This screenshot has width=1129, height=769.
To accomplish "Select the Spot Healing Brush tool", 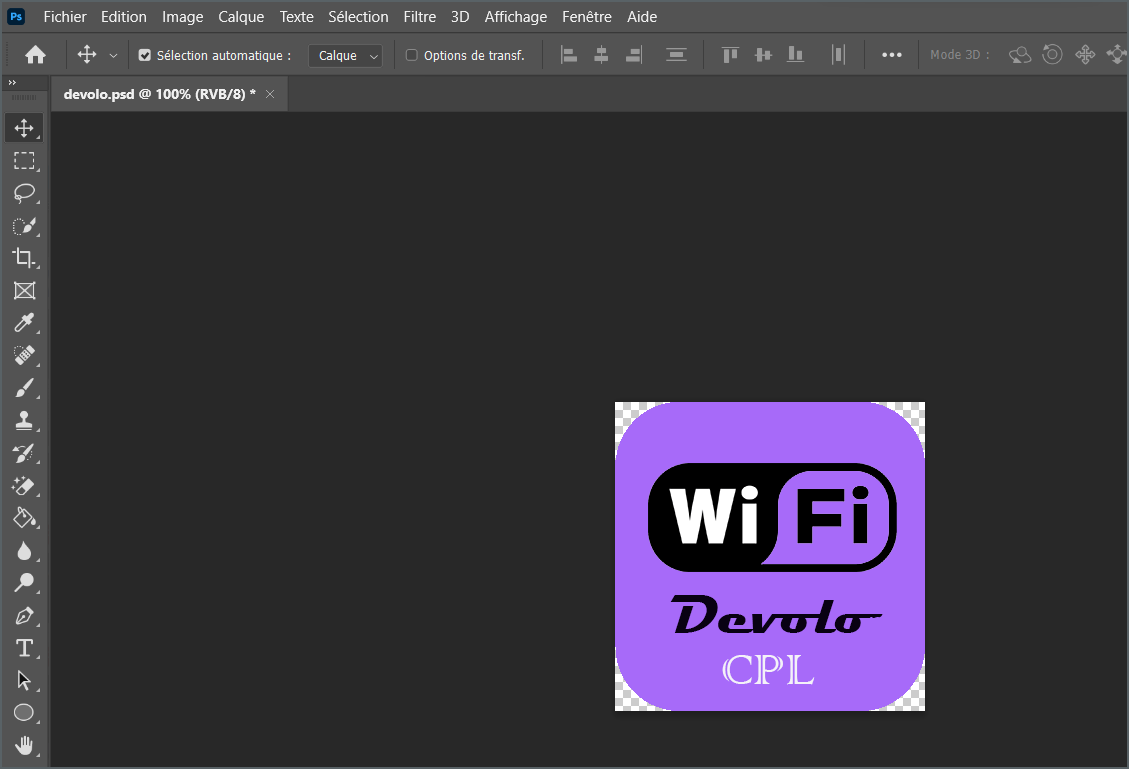I will [x=24, y=355].
